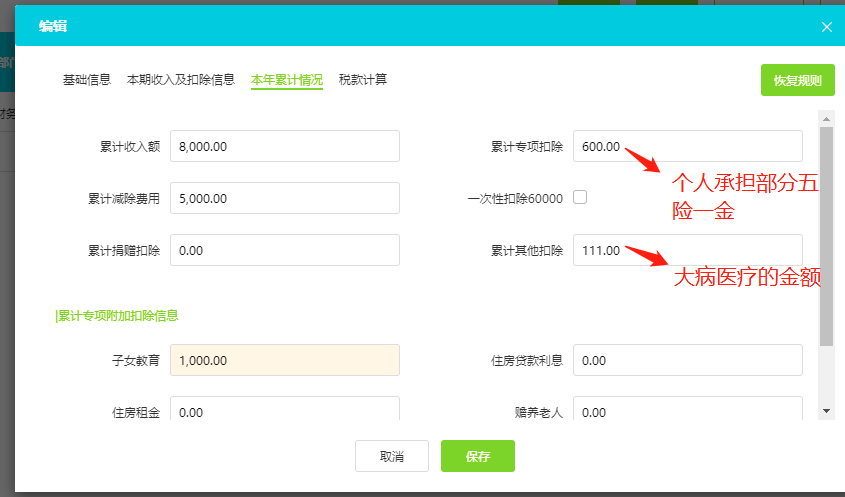
Task: Click the scrollbar down arrow
Action: coord(826,411)
